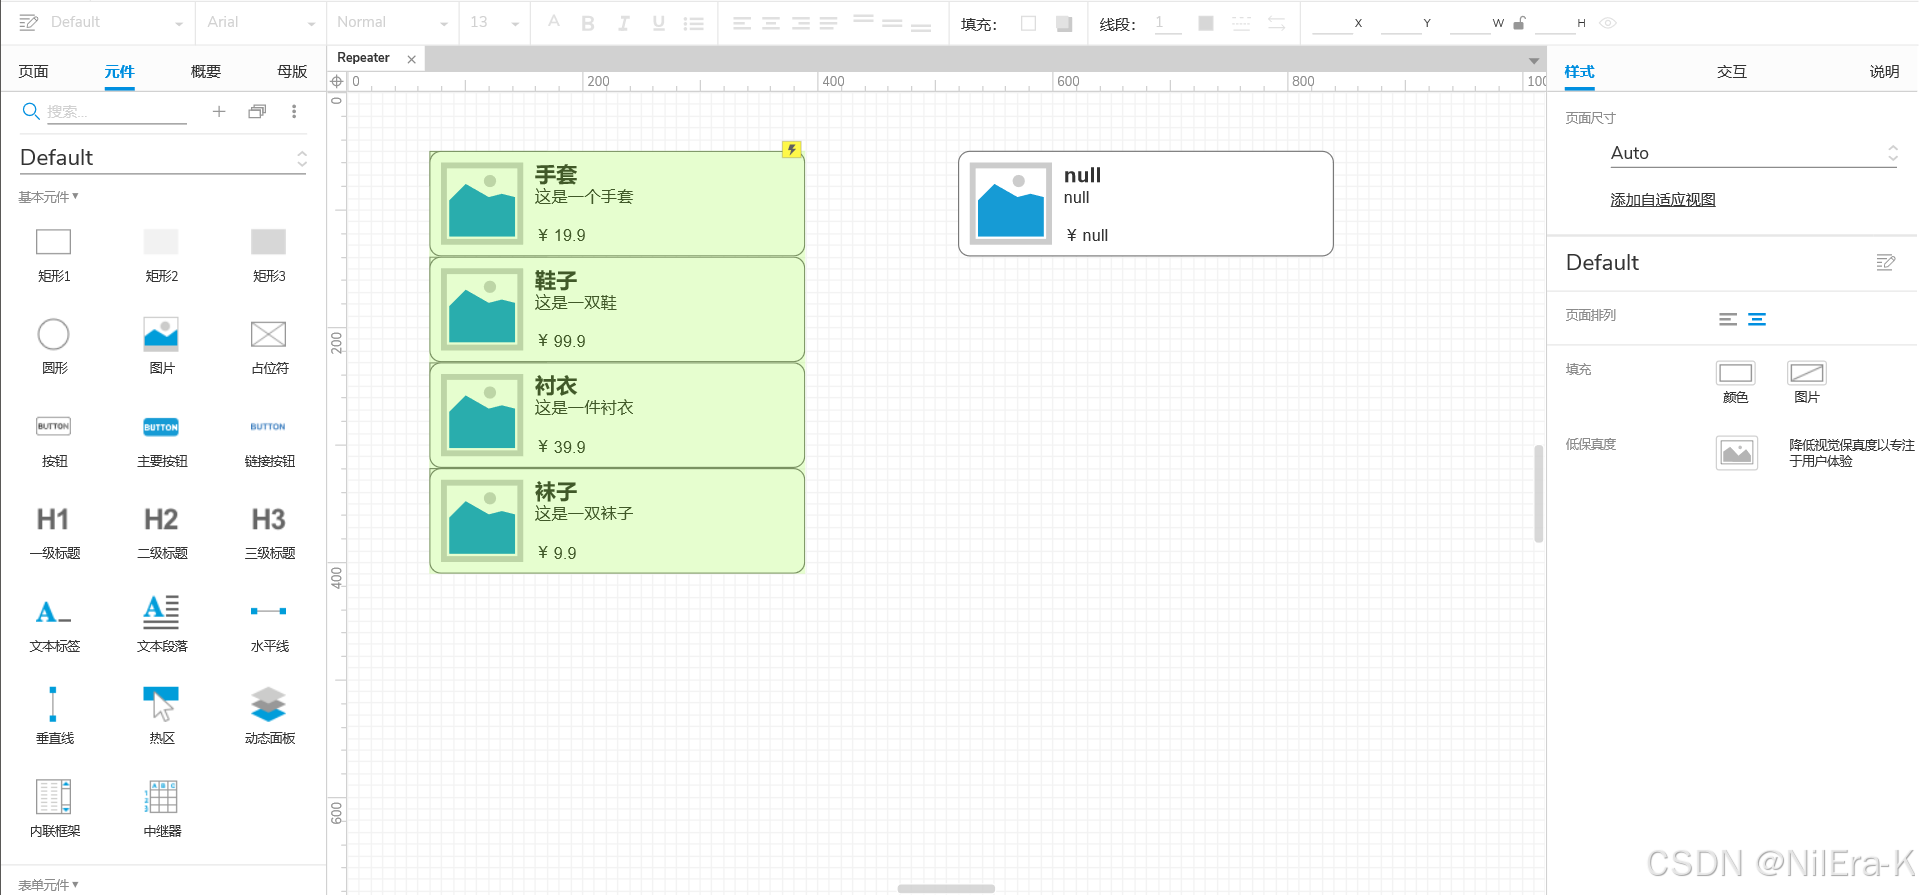The width and height of the screenshot is (1919, 895).
Task: Select the 热区 hotspot widget
Action: pos(161,717)
